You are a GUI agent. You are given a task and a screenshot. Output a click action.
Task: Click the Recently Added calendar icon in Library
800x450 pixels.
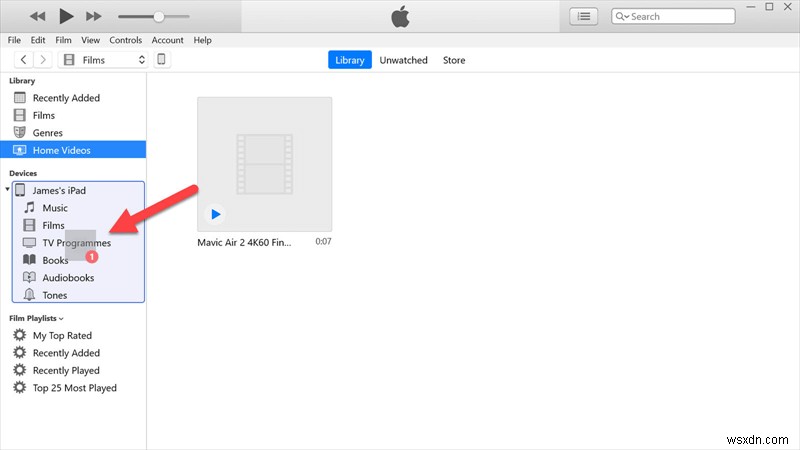click(19, 97)
